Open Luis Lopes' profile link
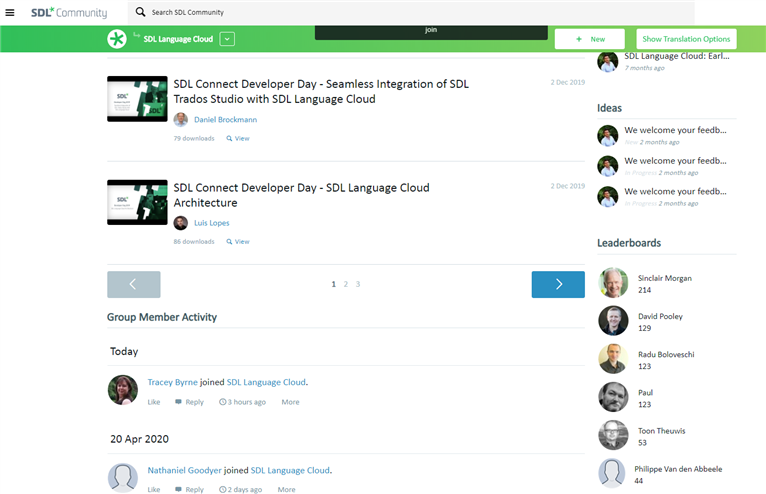This screenshot has width=766, height=494. click(x=212, y=223)
